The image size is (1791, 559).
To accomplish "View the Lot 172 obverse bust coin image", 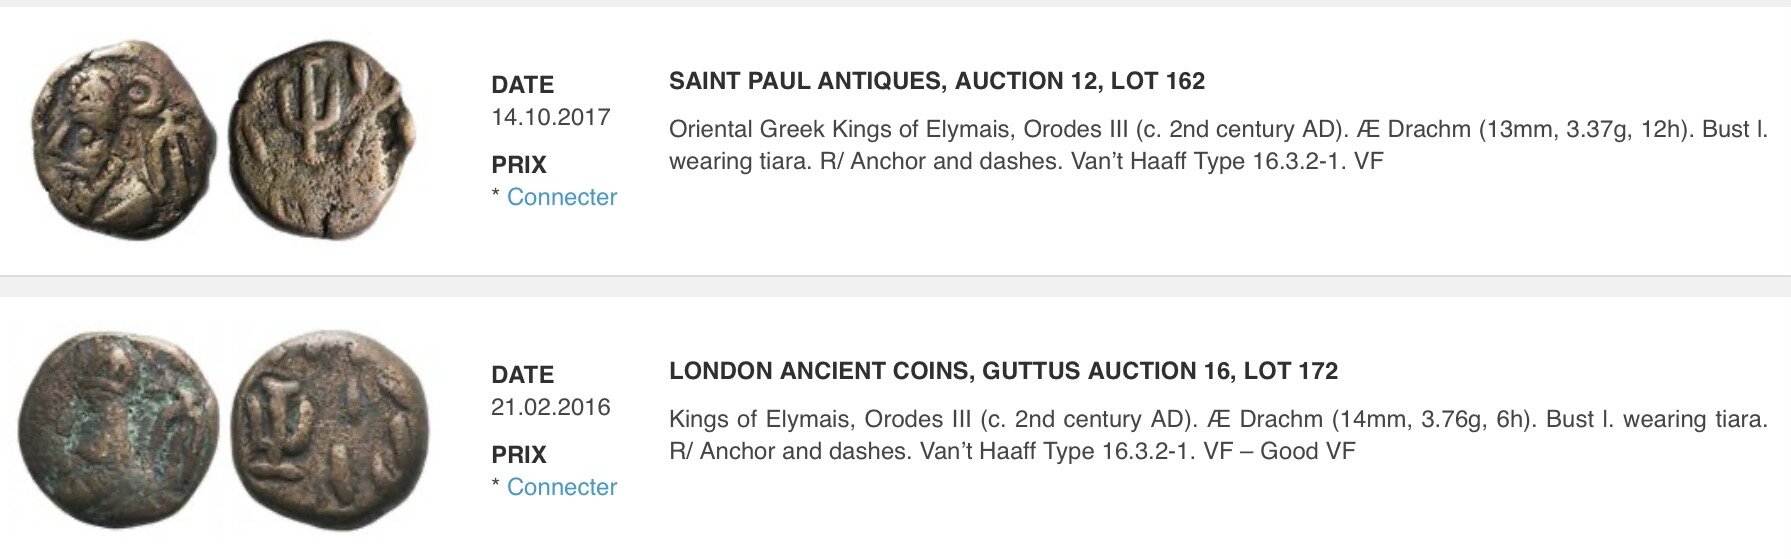I will 118,430.
